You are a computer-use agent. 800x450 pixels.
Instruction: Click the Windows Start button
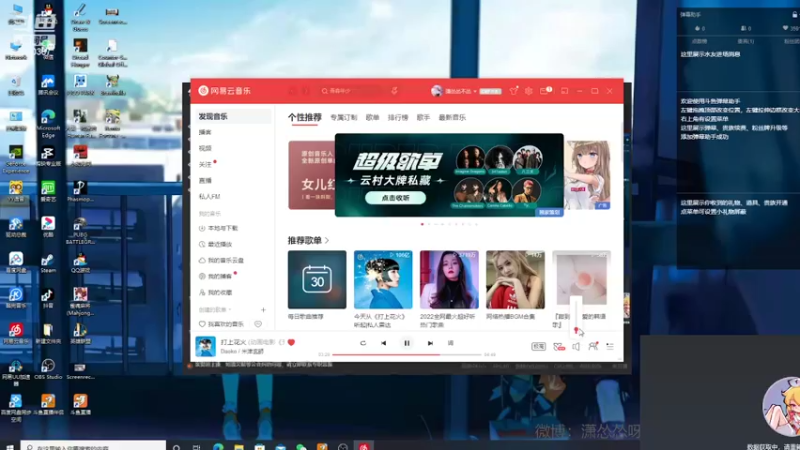(x=9, y=447)
